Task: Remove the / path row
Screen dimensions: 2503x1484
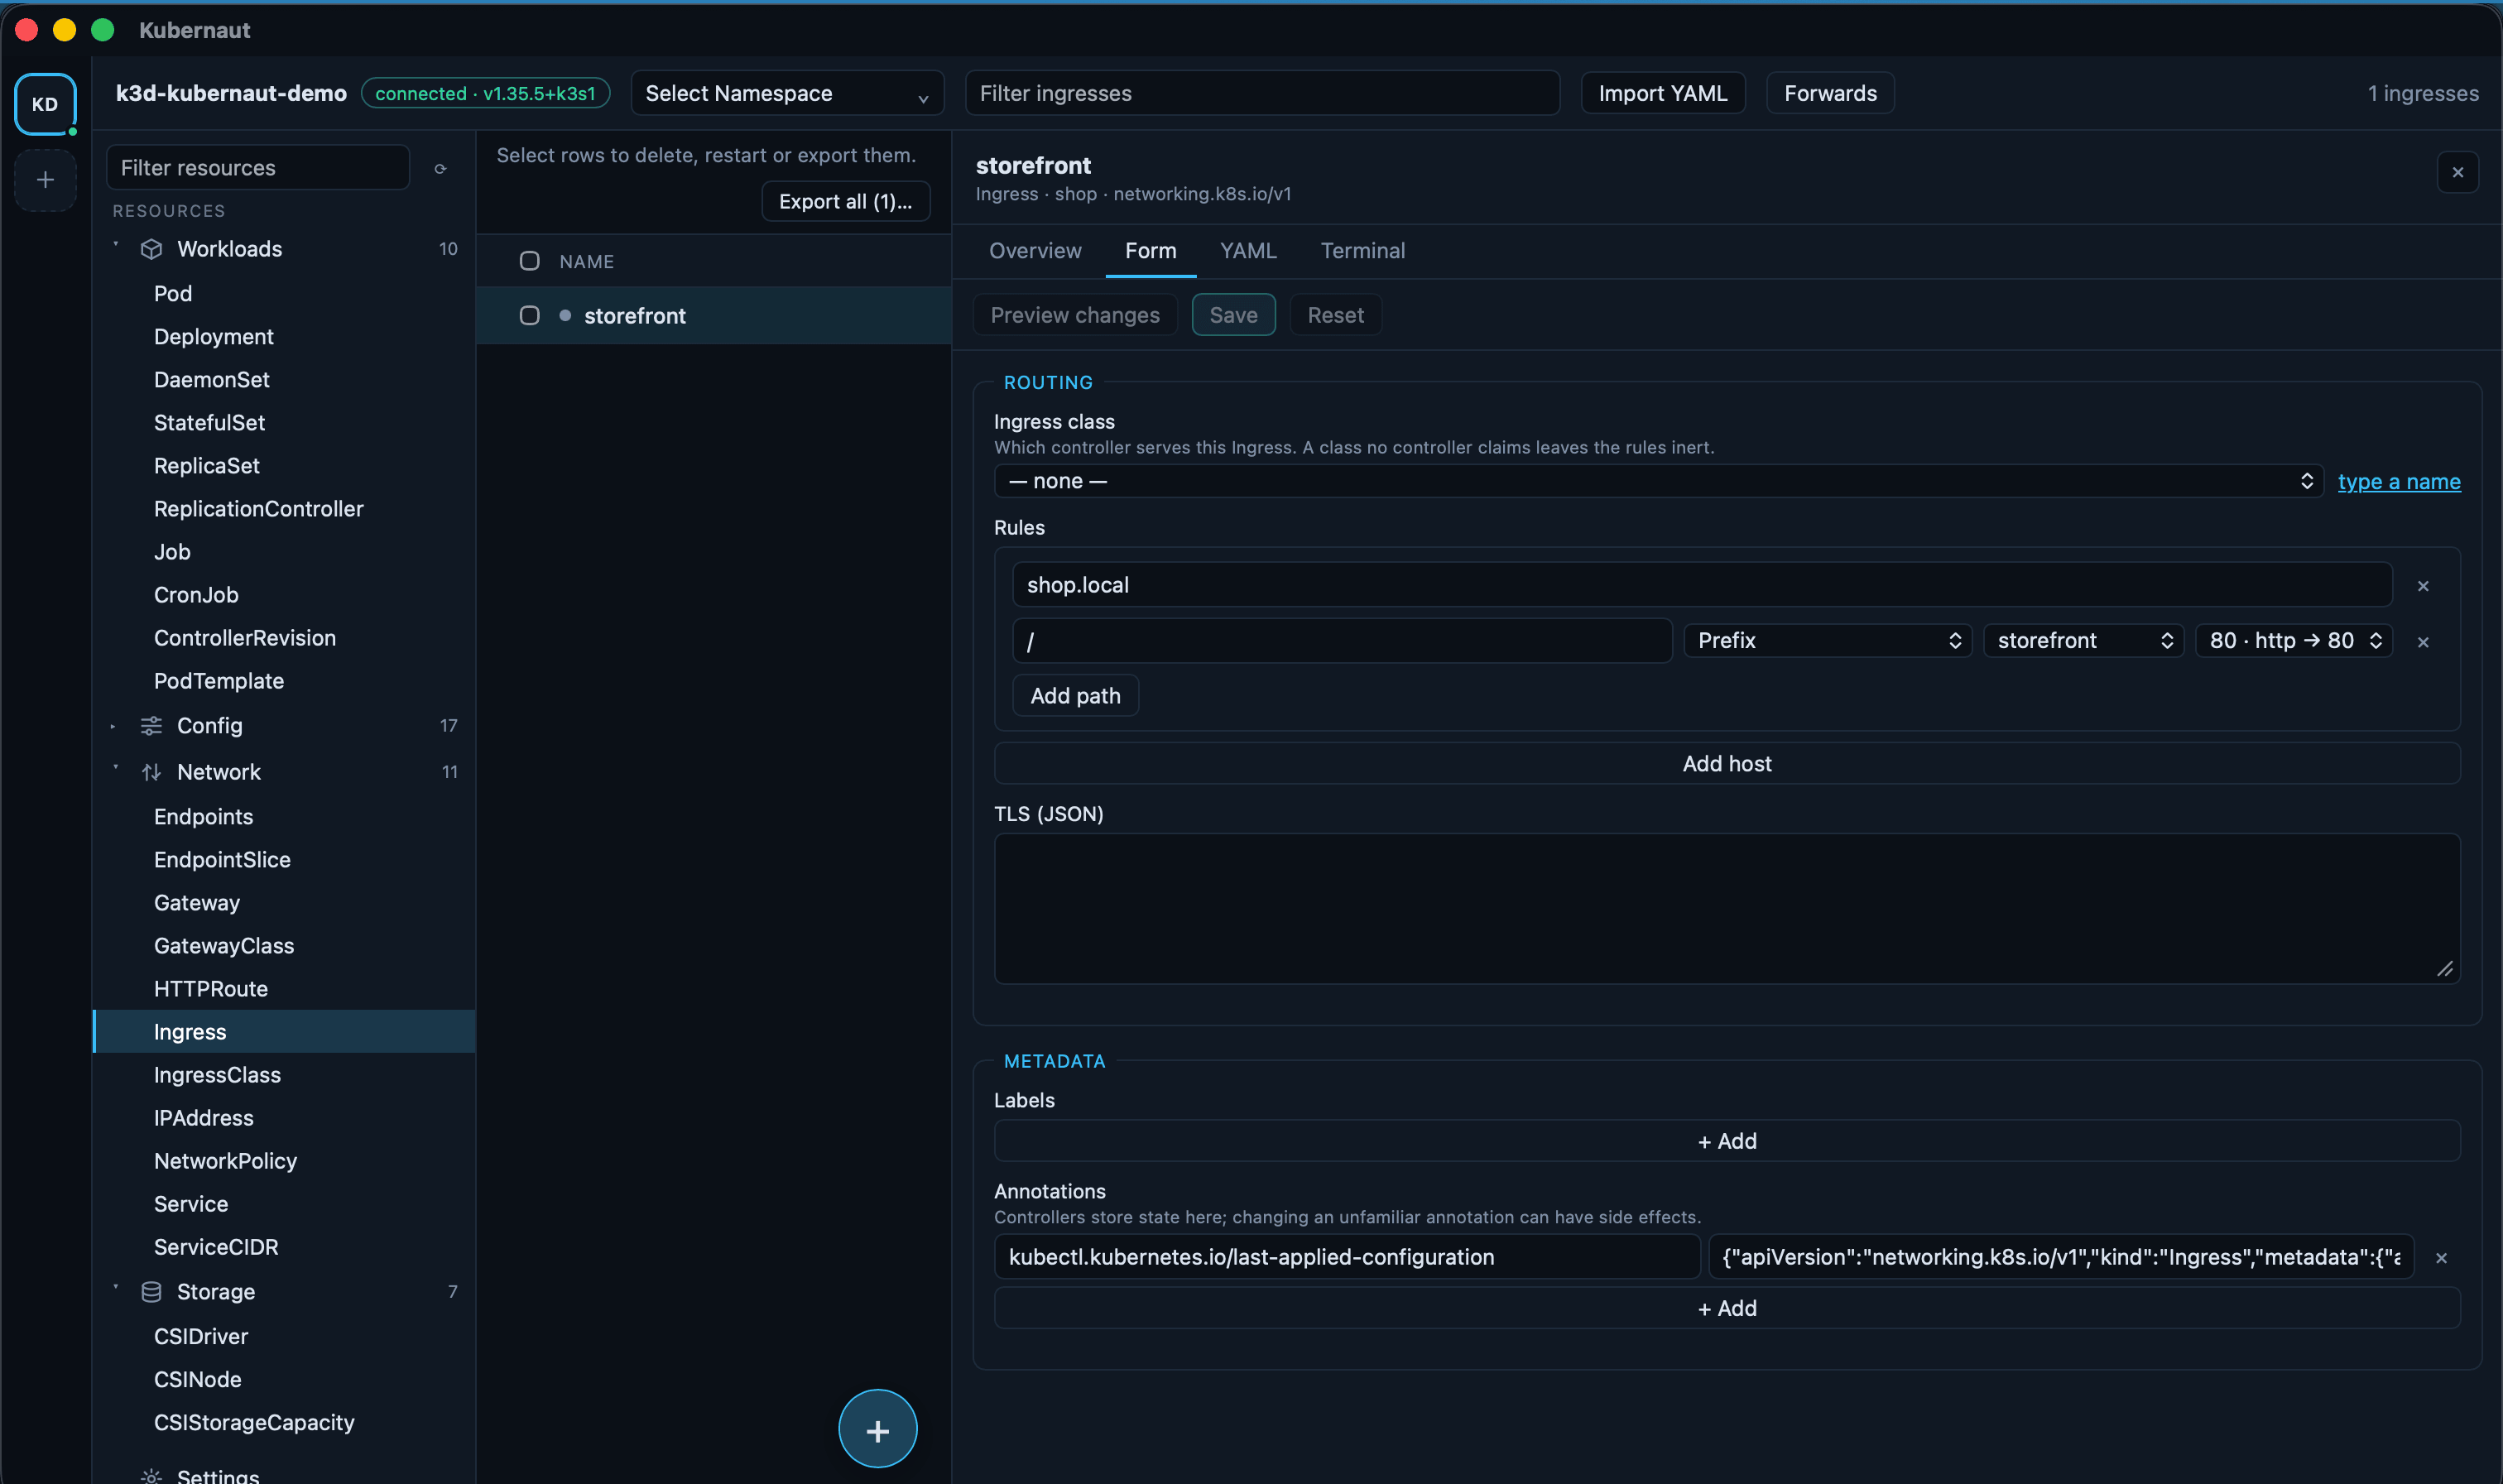Action: tap(2422, 642)
